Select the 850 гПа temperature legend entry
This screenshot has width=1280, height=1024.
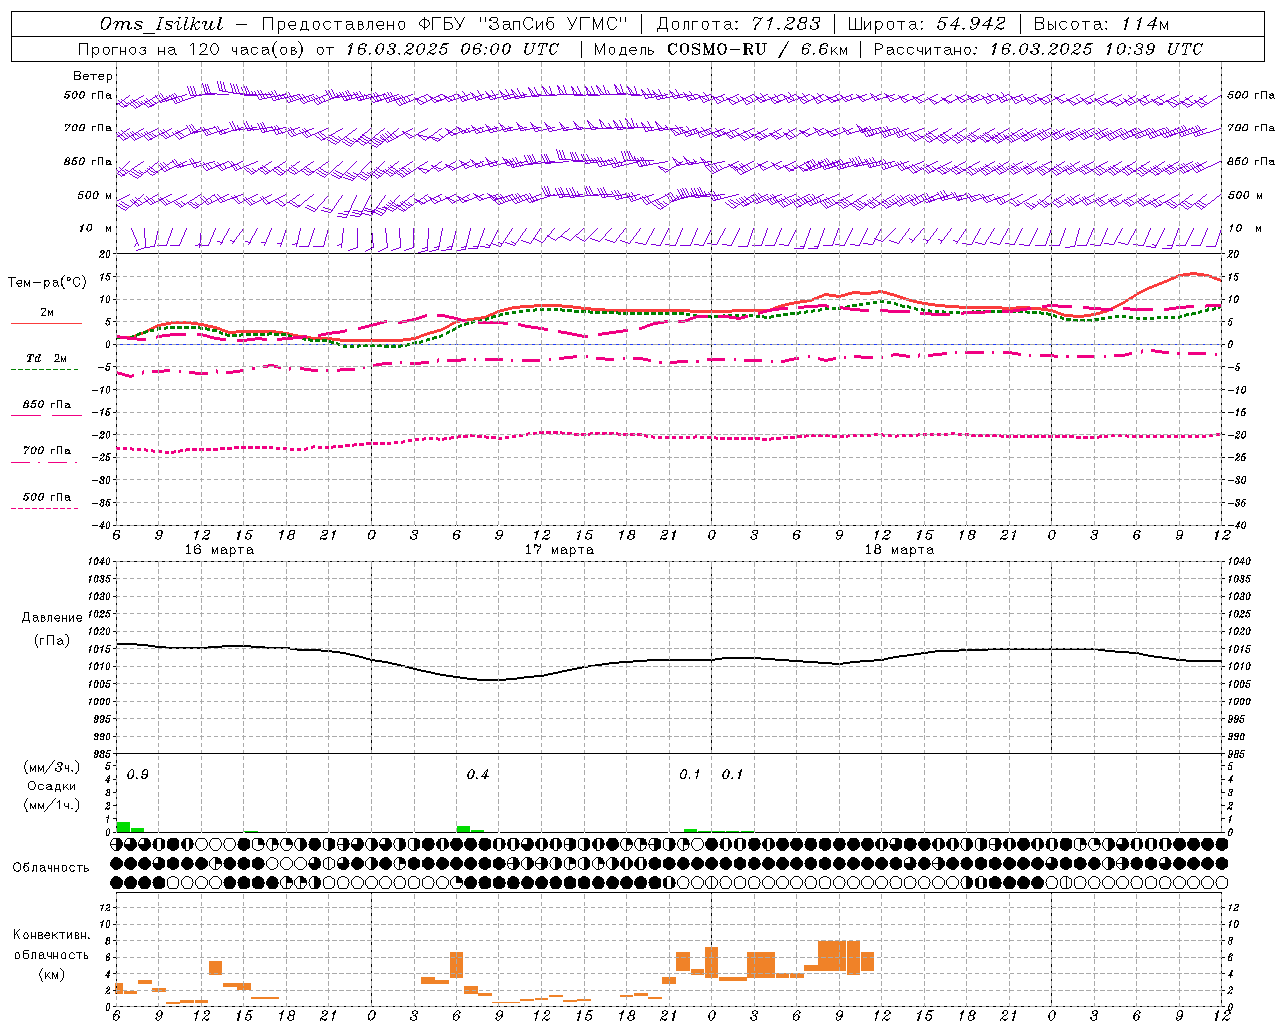point(47,405)
